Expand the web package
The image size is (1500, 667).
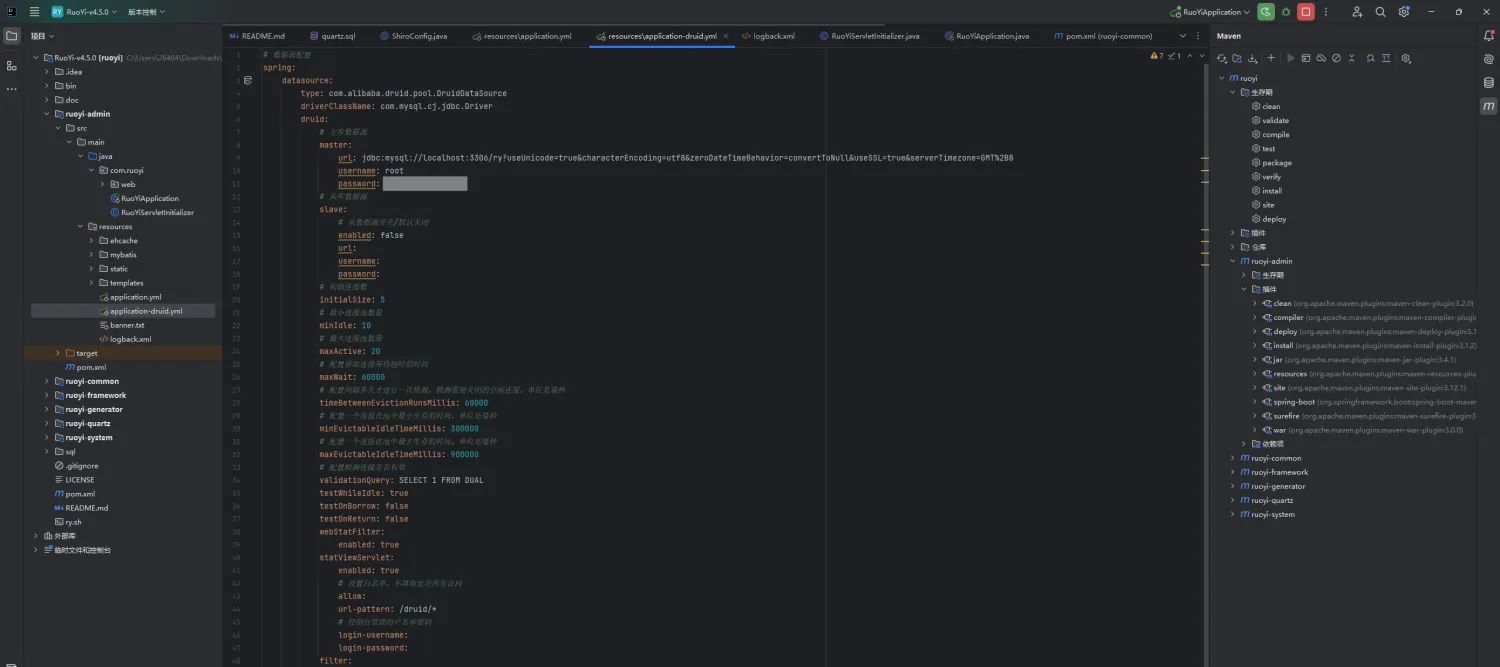[x=102, y=184]
